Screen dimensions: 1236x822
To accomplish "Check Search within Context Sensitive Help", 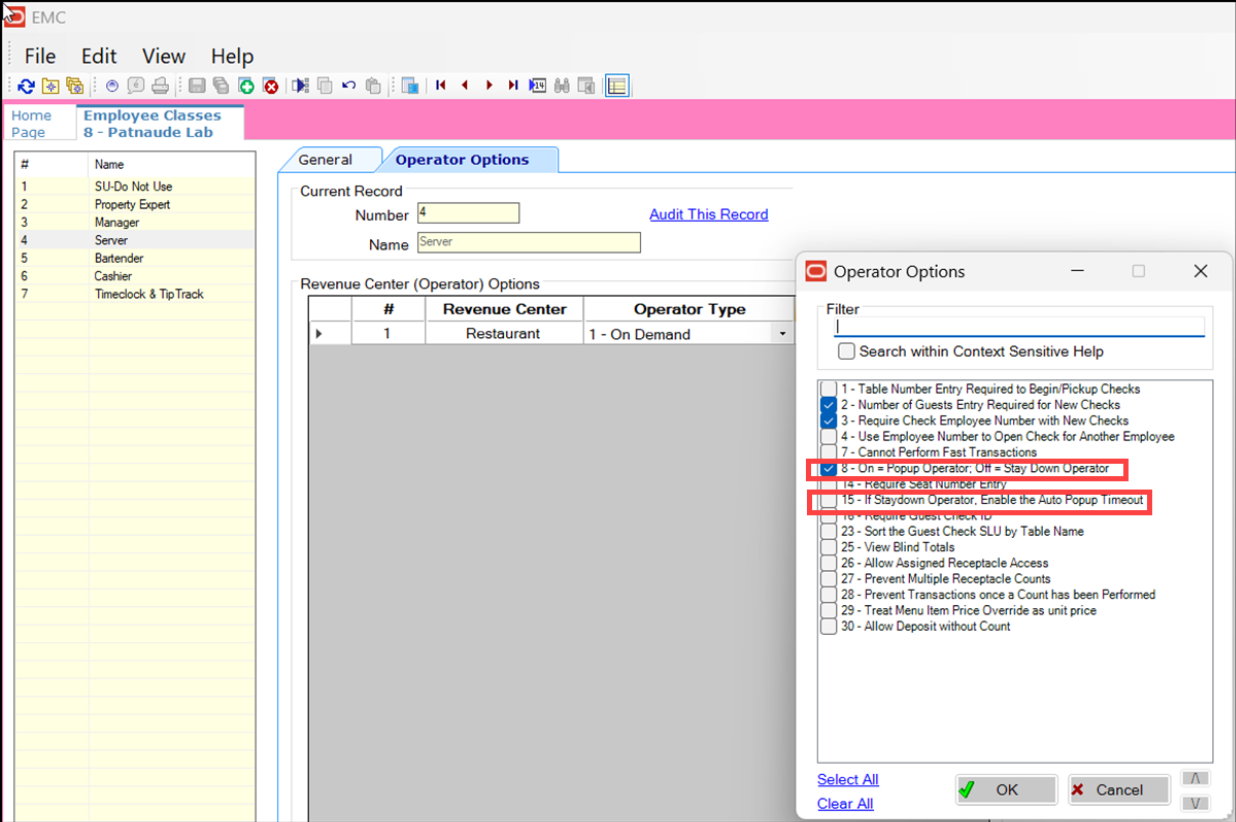I will point(846,351).
